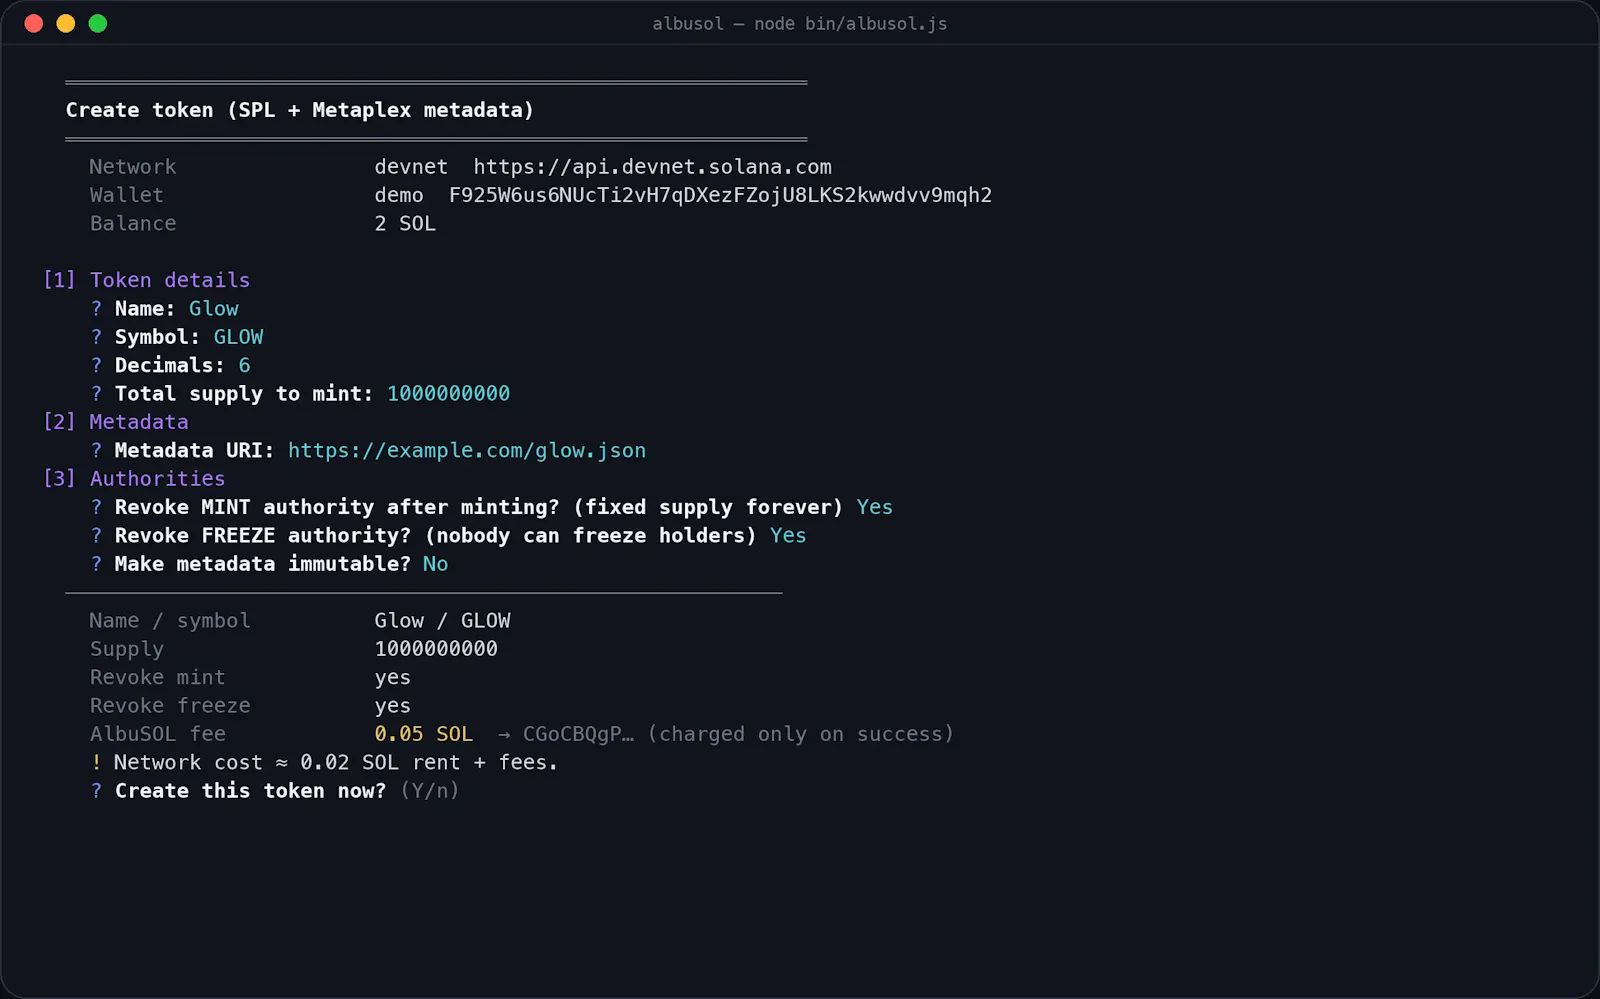Minimize the terminal with the yellow button
The width and height of the screenshot is (1600, 999).
pyautogui.click(x=66, y=23)
